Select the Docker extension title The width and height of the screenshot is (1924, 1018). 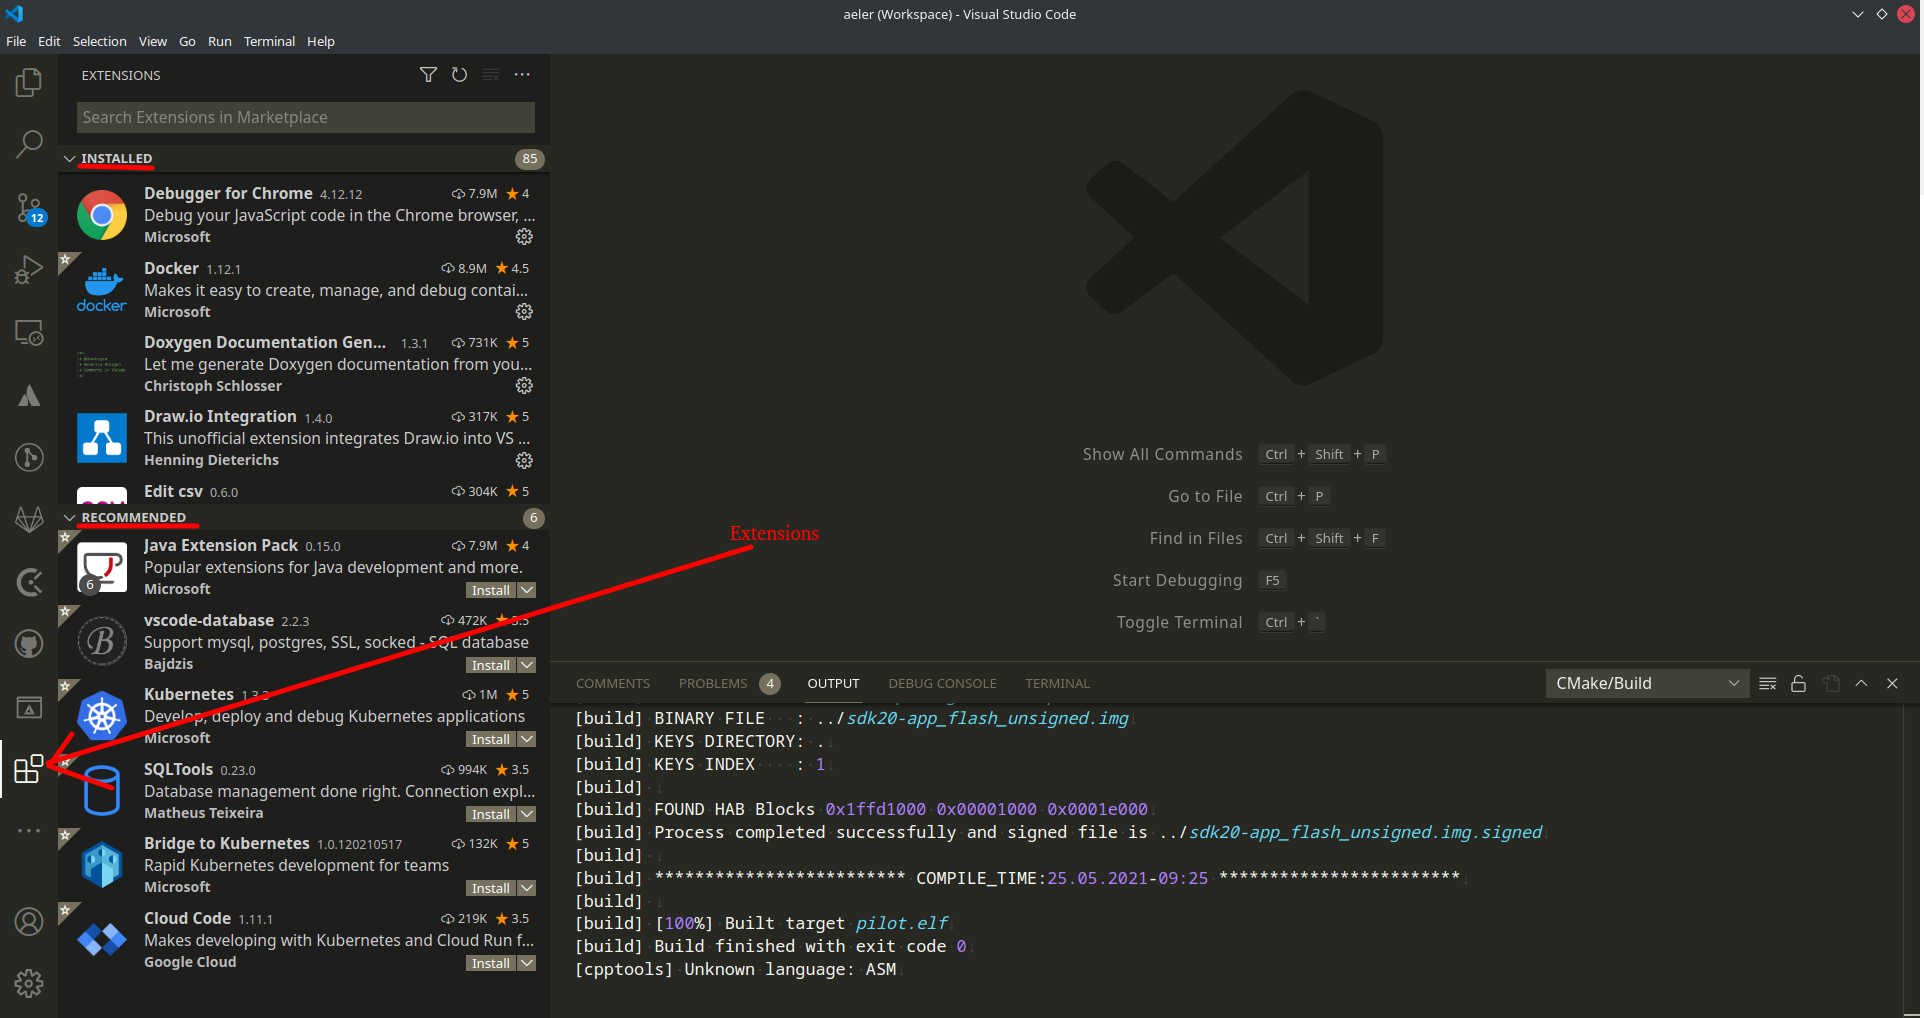(171, 269)
